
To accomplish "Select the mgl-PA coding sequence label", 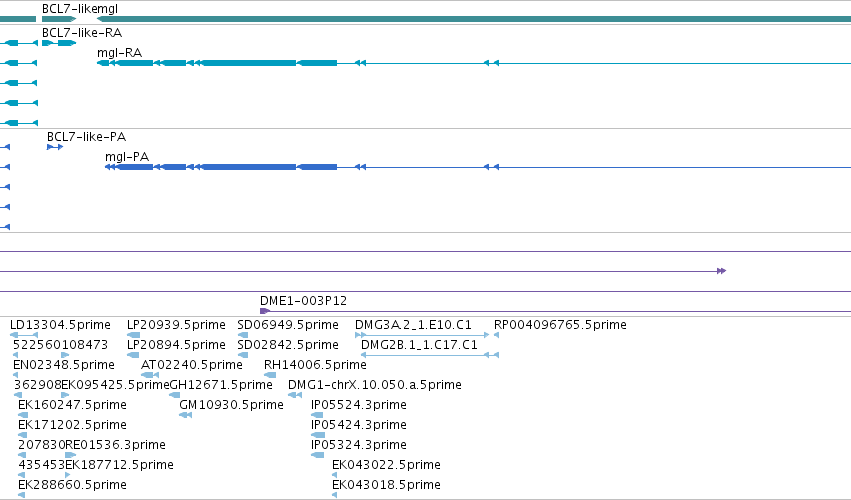I will (127, 157).
